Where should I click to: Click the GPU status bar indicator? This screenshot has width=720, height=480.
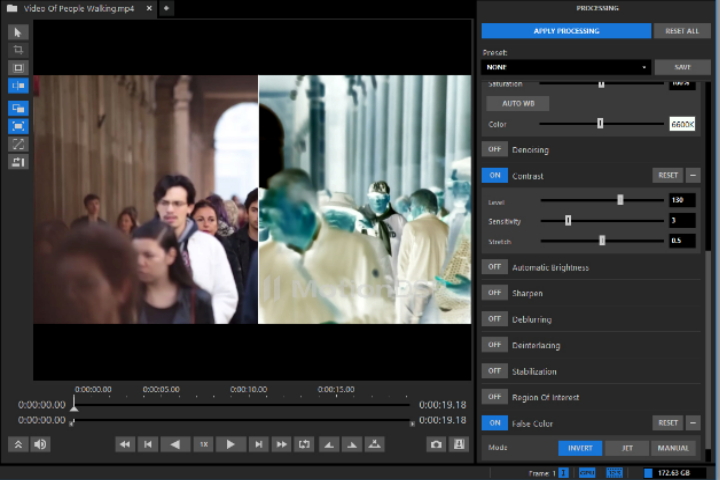(587, 473)
